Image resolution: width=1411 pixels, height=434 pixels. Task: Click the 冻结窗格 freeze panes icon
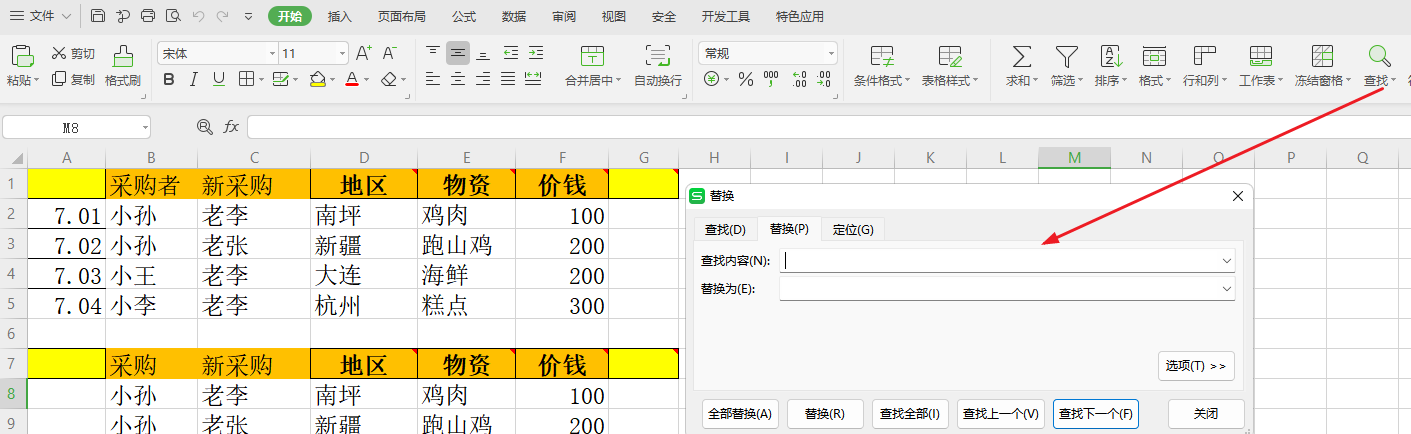pos(1323,56)
